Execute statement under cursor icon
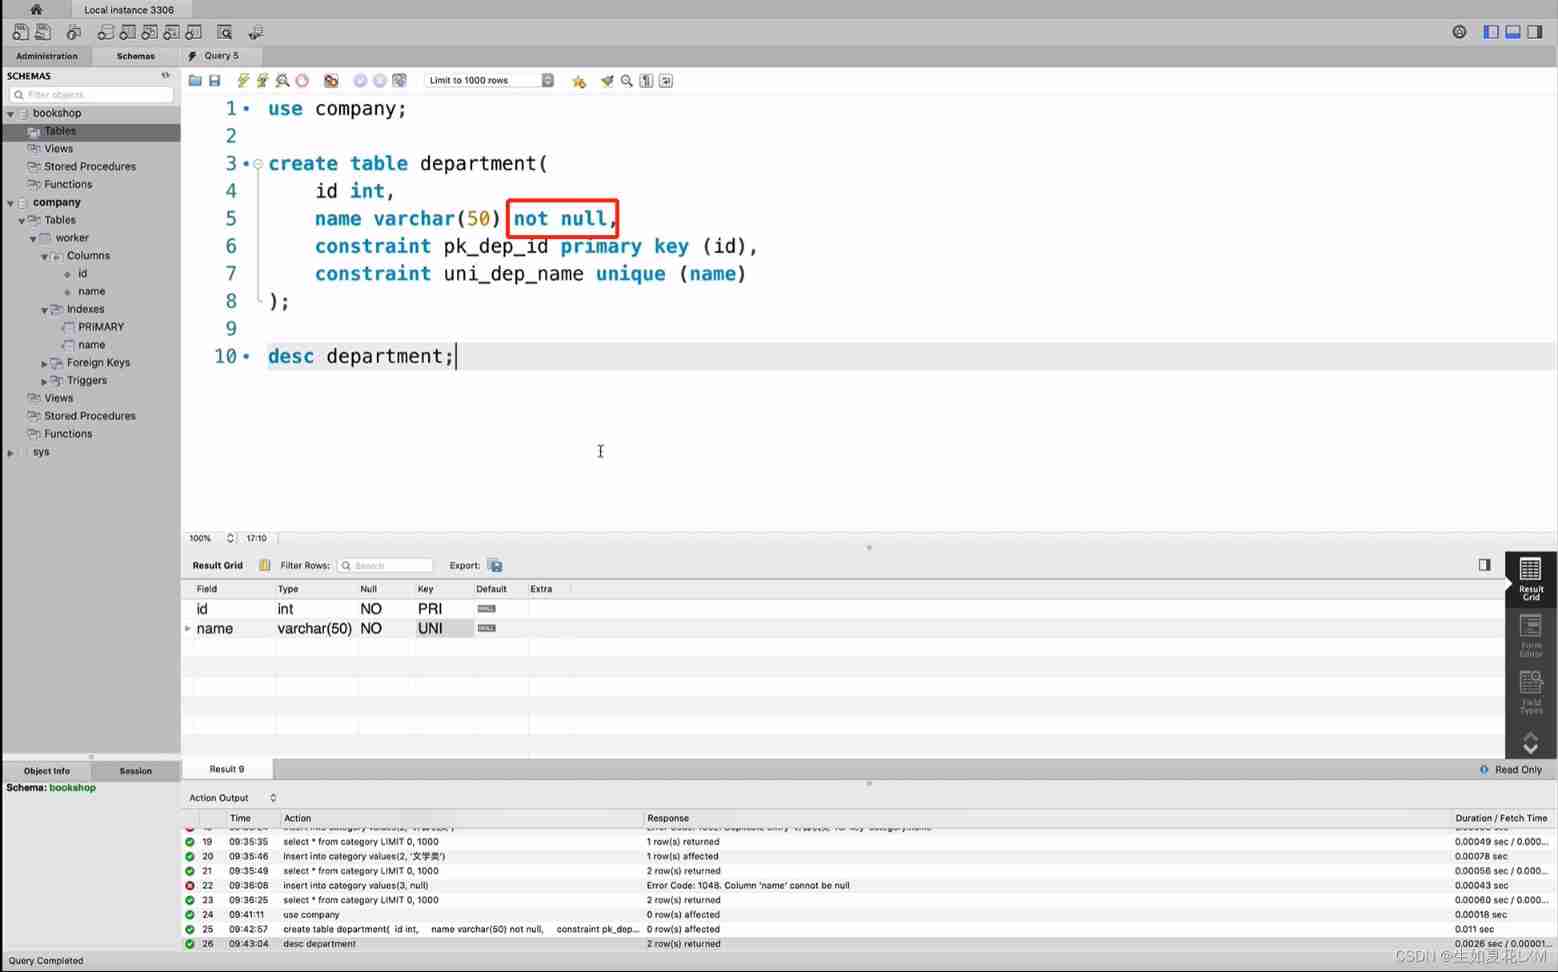The width and height of the screenshot is (1558, 972). click(262, 80)
